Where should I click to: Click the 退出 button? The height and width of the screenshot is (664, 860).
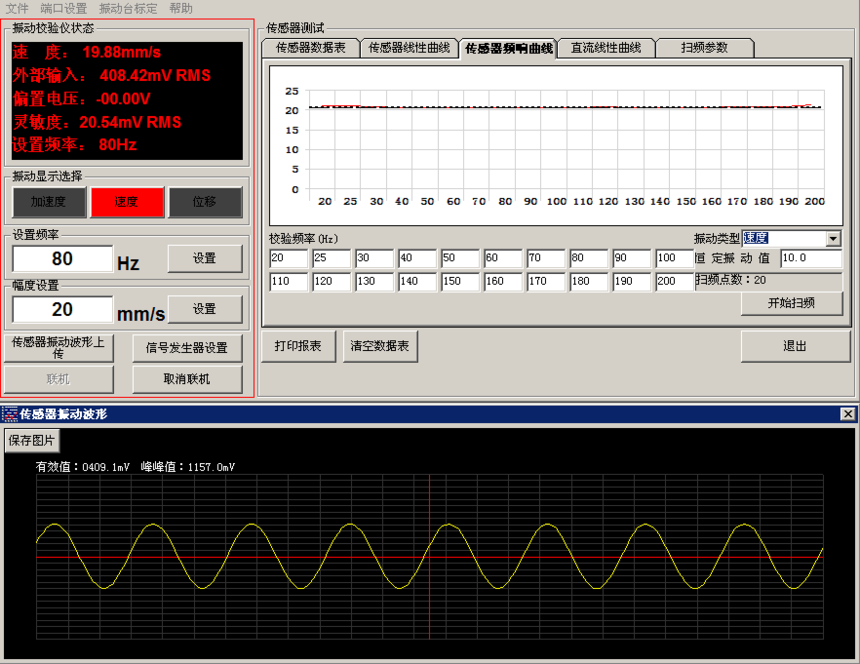click(795, 346)
